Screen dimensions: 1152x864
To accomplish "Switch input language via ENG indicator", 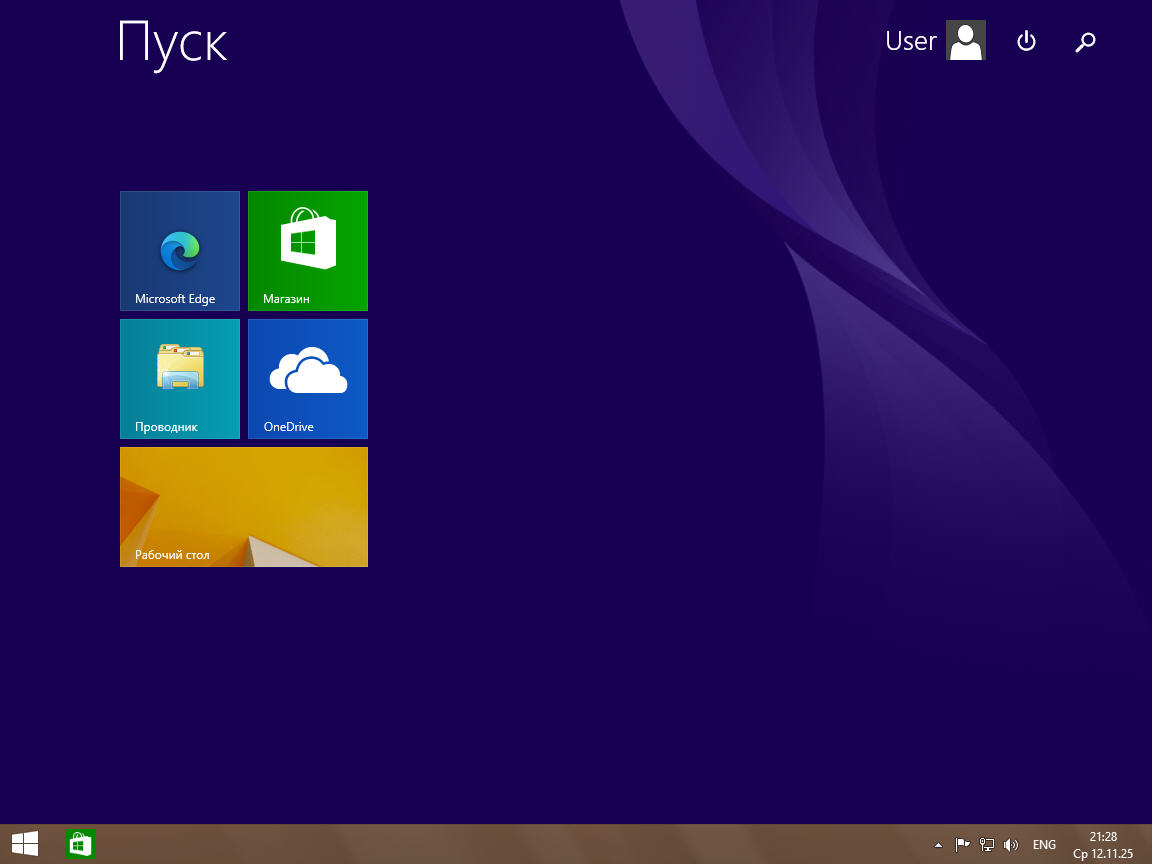I will (1044, 845).
